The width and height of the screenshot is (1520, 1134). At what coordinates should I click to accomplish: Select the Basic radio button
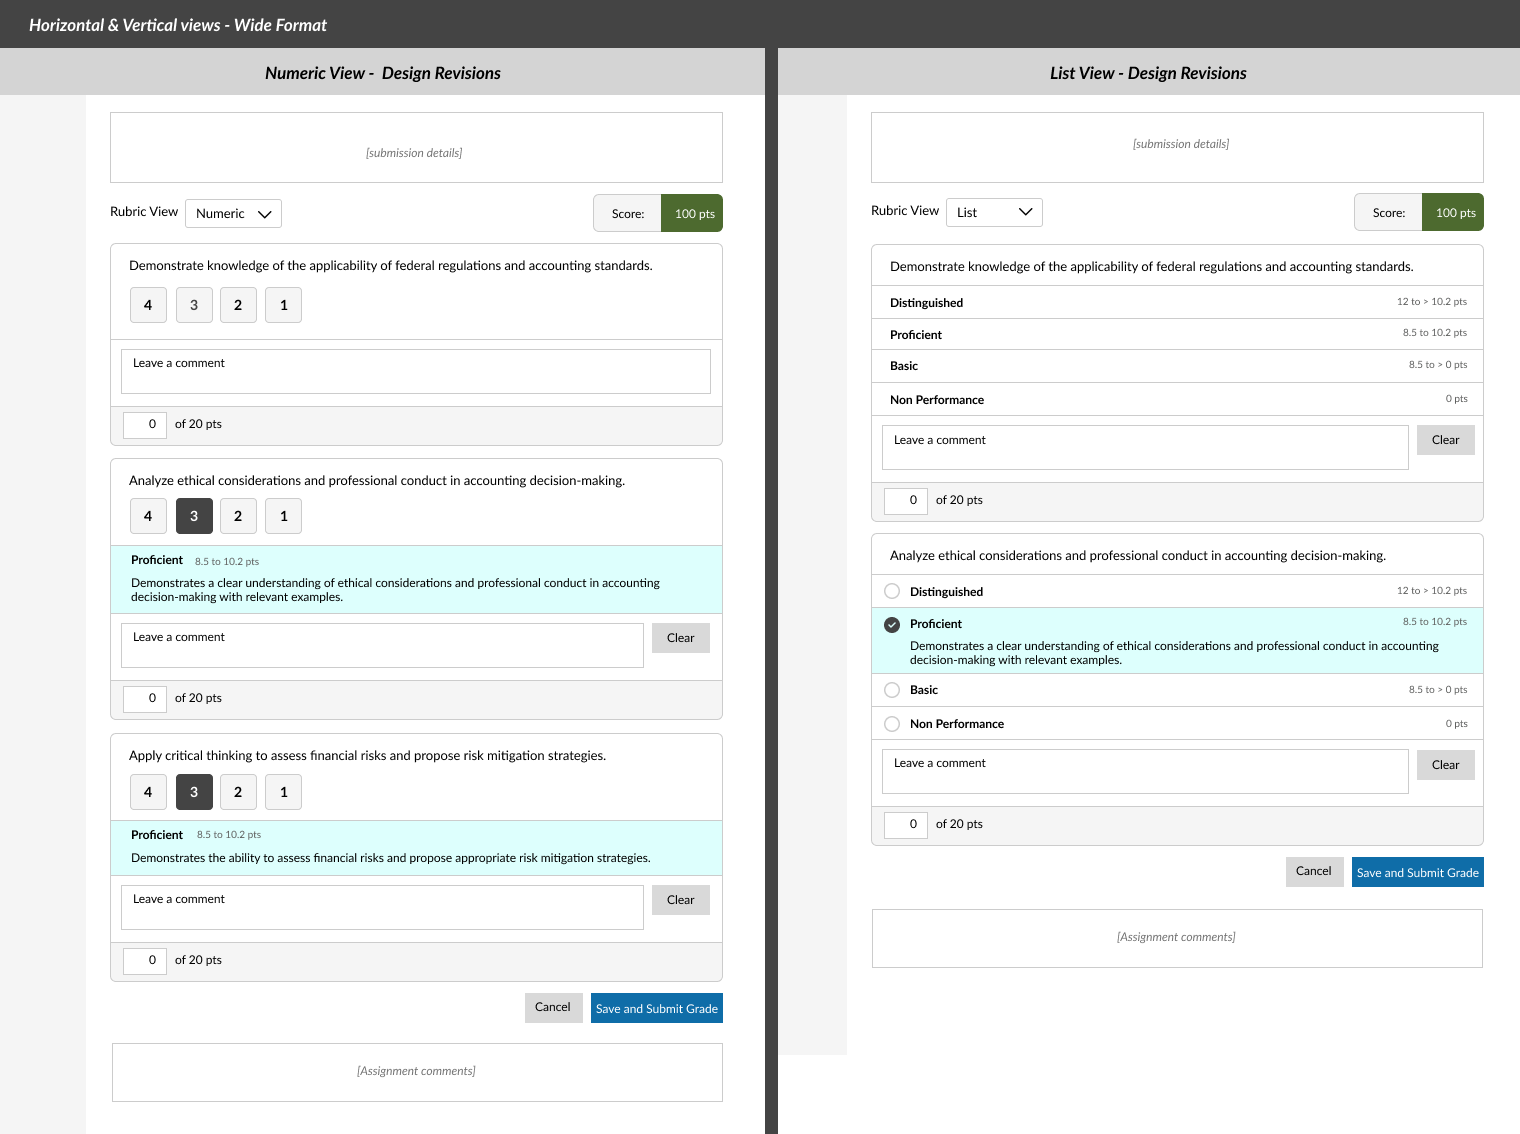(x=891, y=690)
